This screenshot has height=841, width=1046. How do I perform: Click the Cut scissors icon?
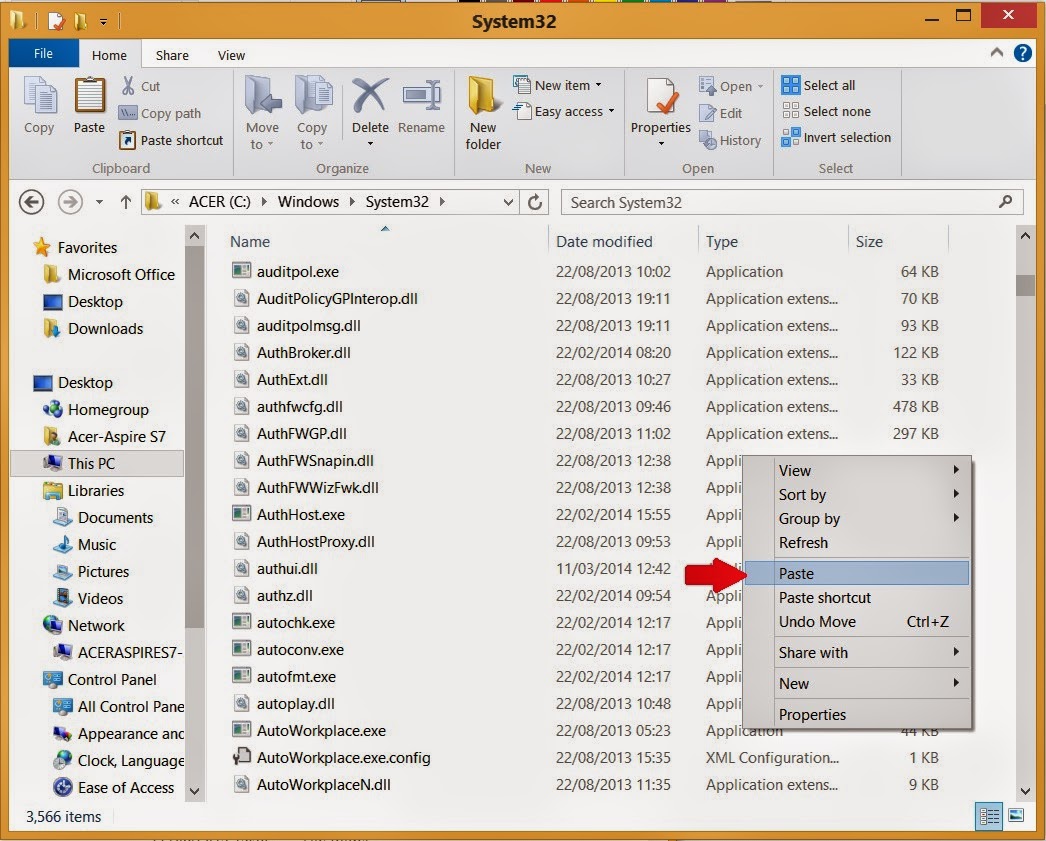(x=128, y=85)
